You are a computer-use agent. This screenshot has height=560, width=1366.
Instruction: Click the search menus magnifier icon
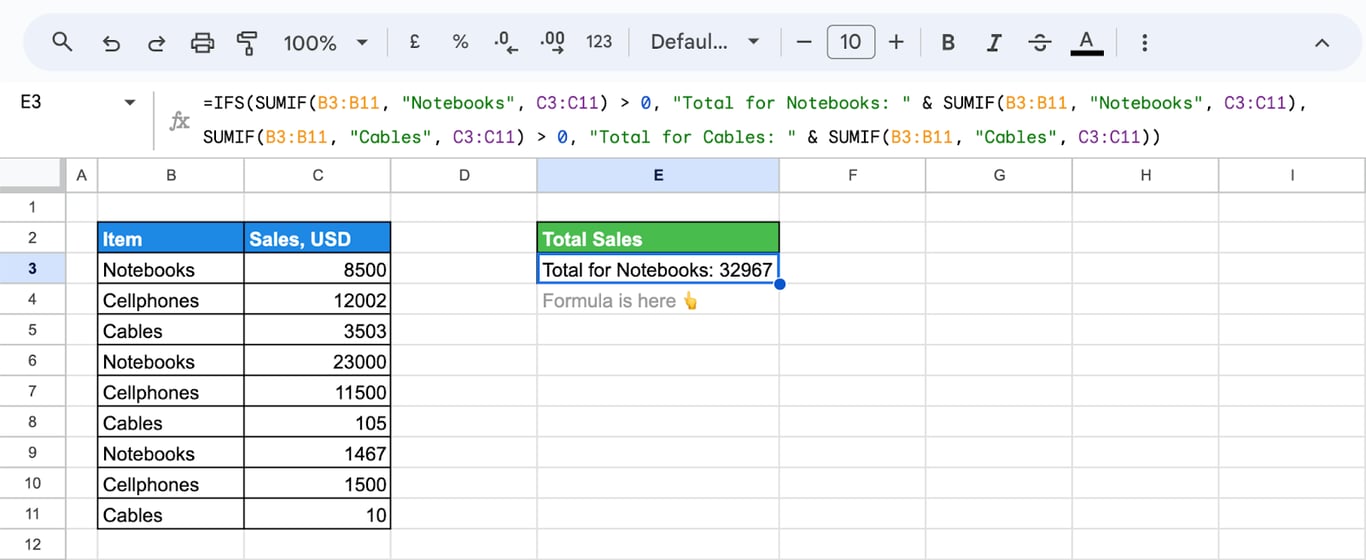coord(63,42)
